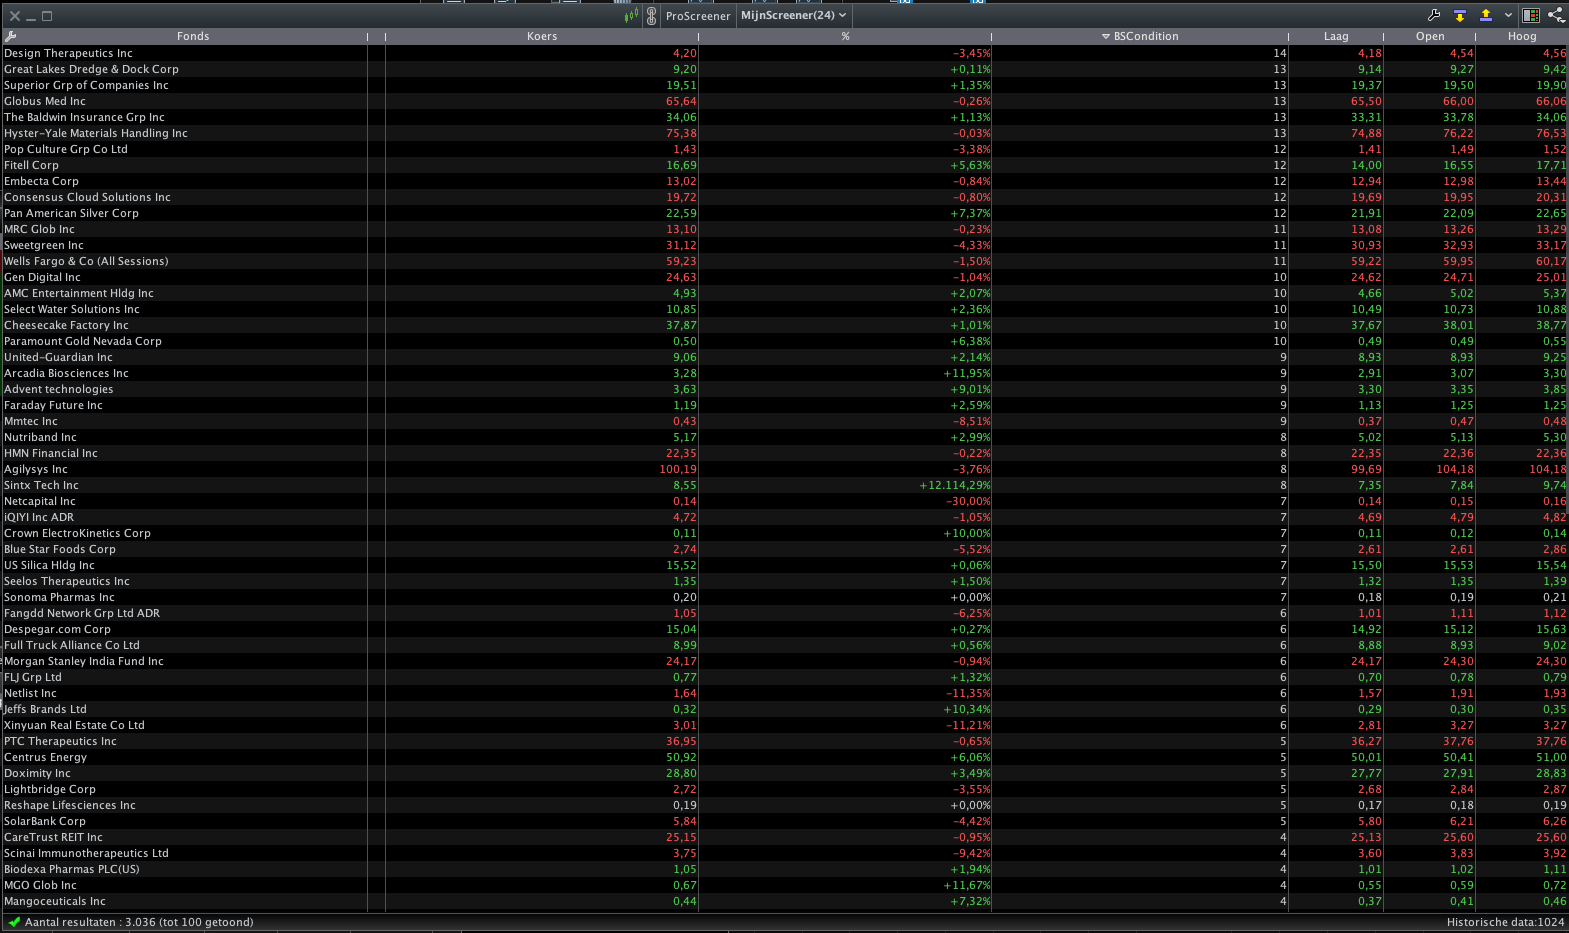Viewport: 1569px width, 933px height.
Task: Select the Design Therapeutics Inc row
Action: (x=784, y=53)
